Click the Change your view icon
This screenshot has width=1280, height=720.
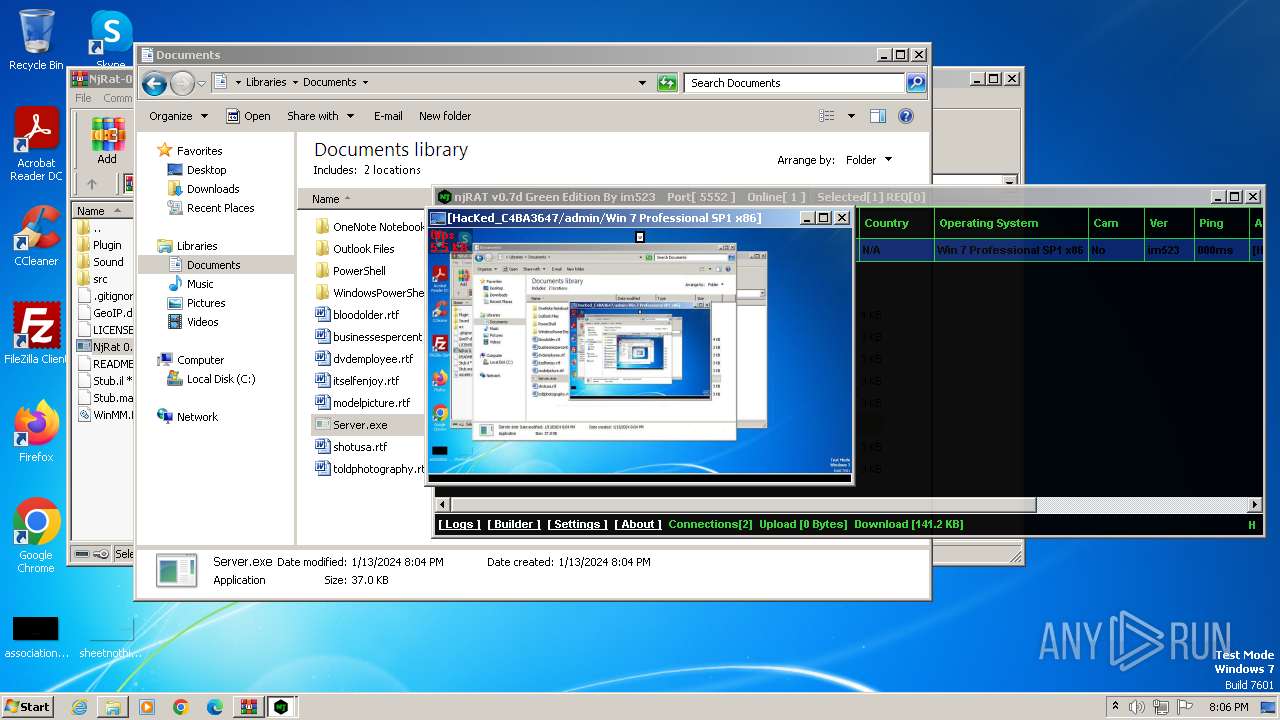[x=827, y=116]
